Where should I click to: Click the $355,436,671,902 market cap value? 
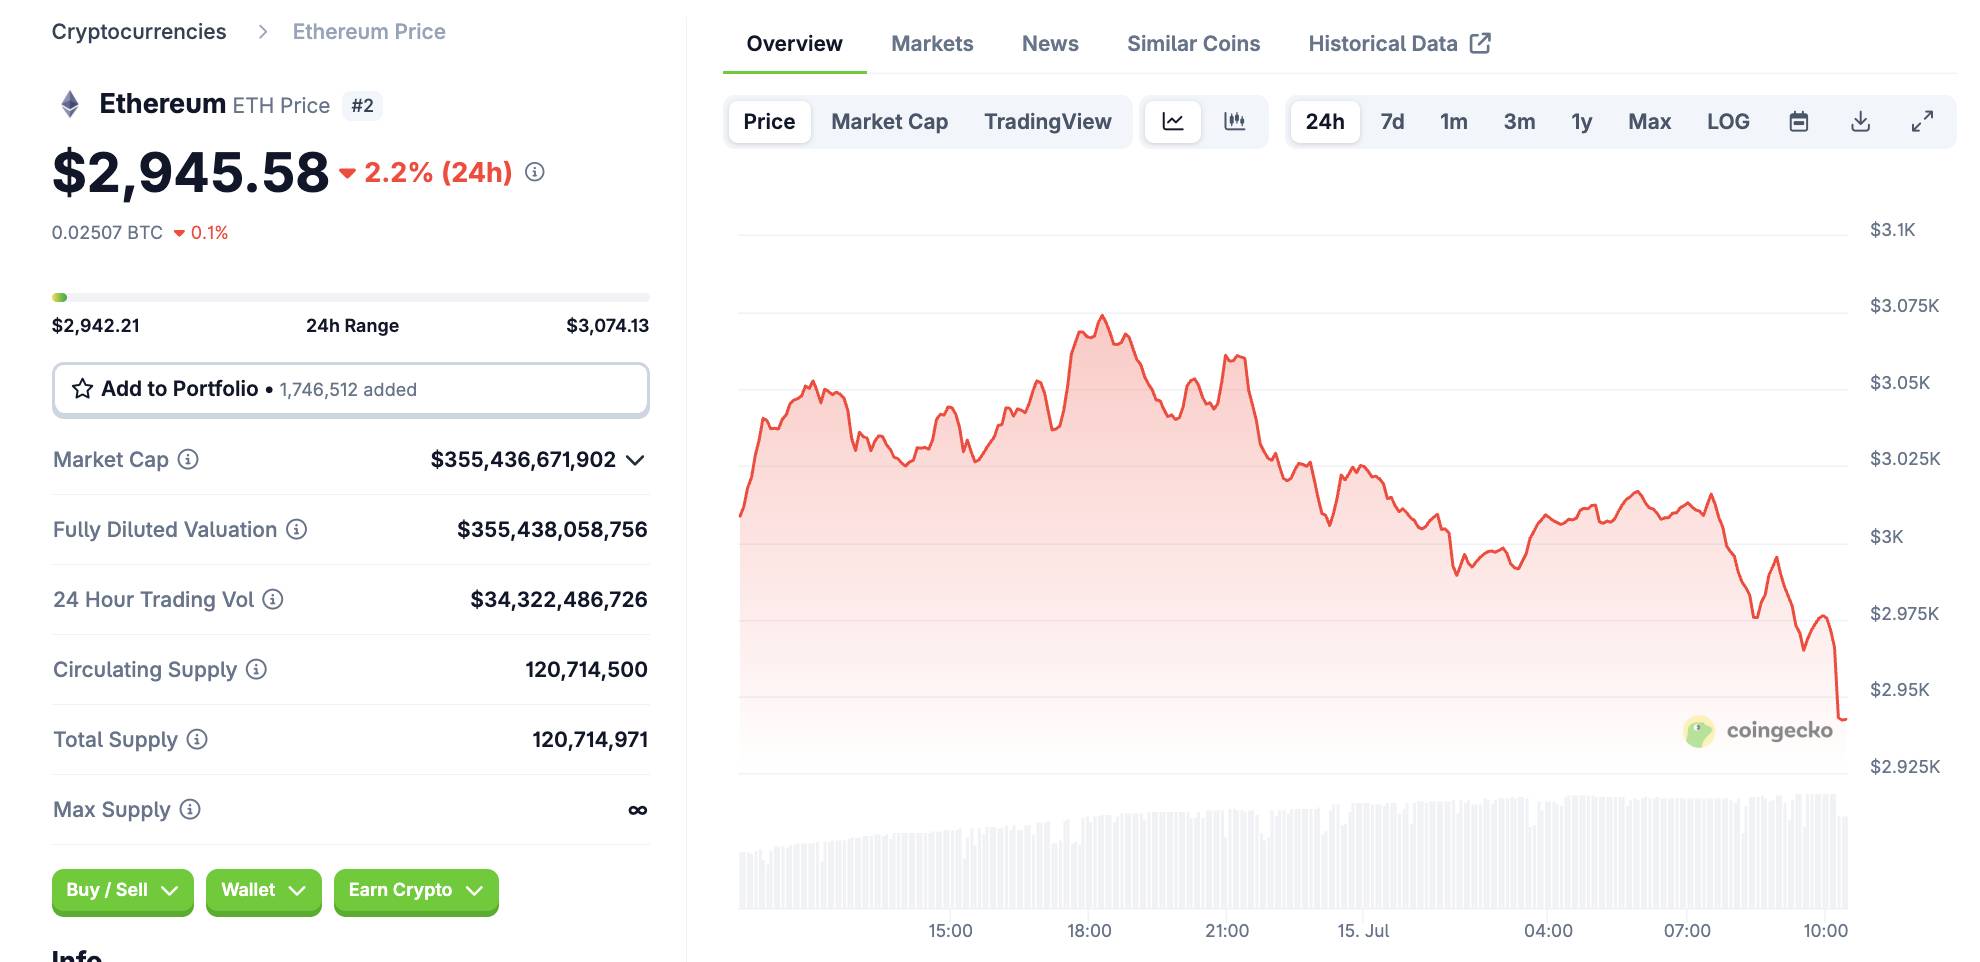tap(523, 460)
